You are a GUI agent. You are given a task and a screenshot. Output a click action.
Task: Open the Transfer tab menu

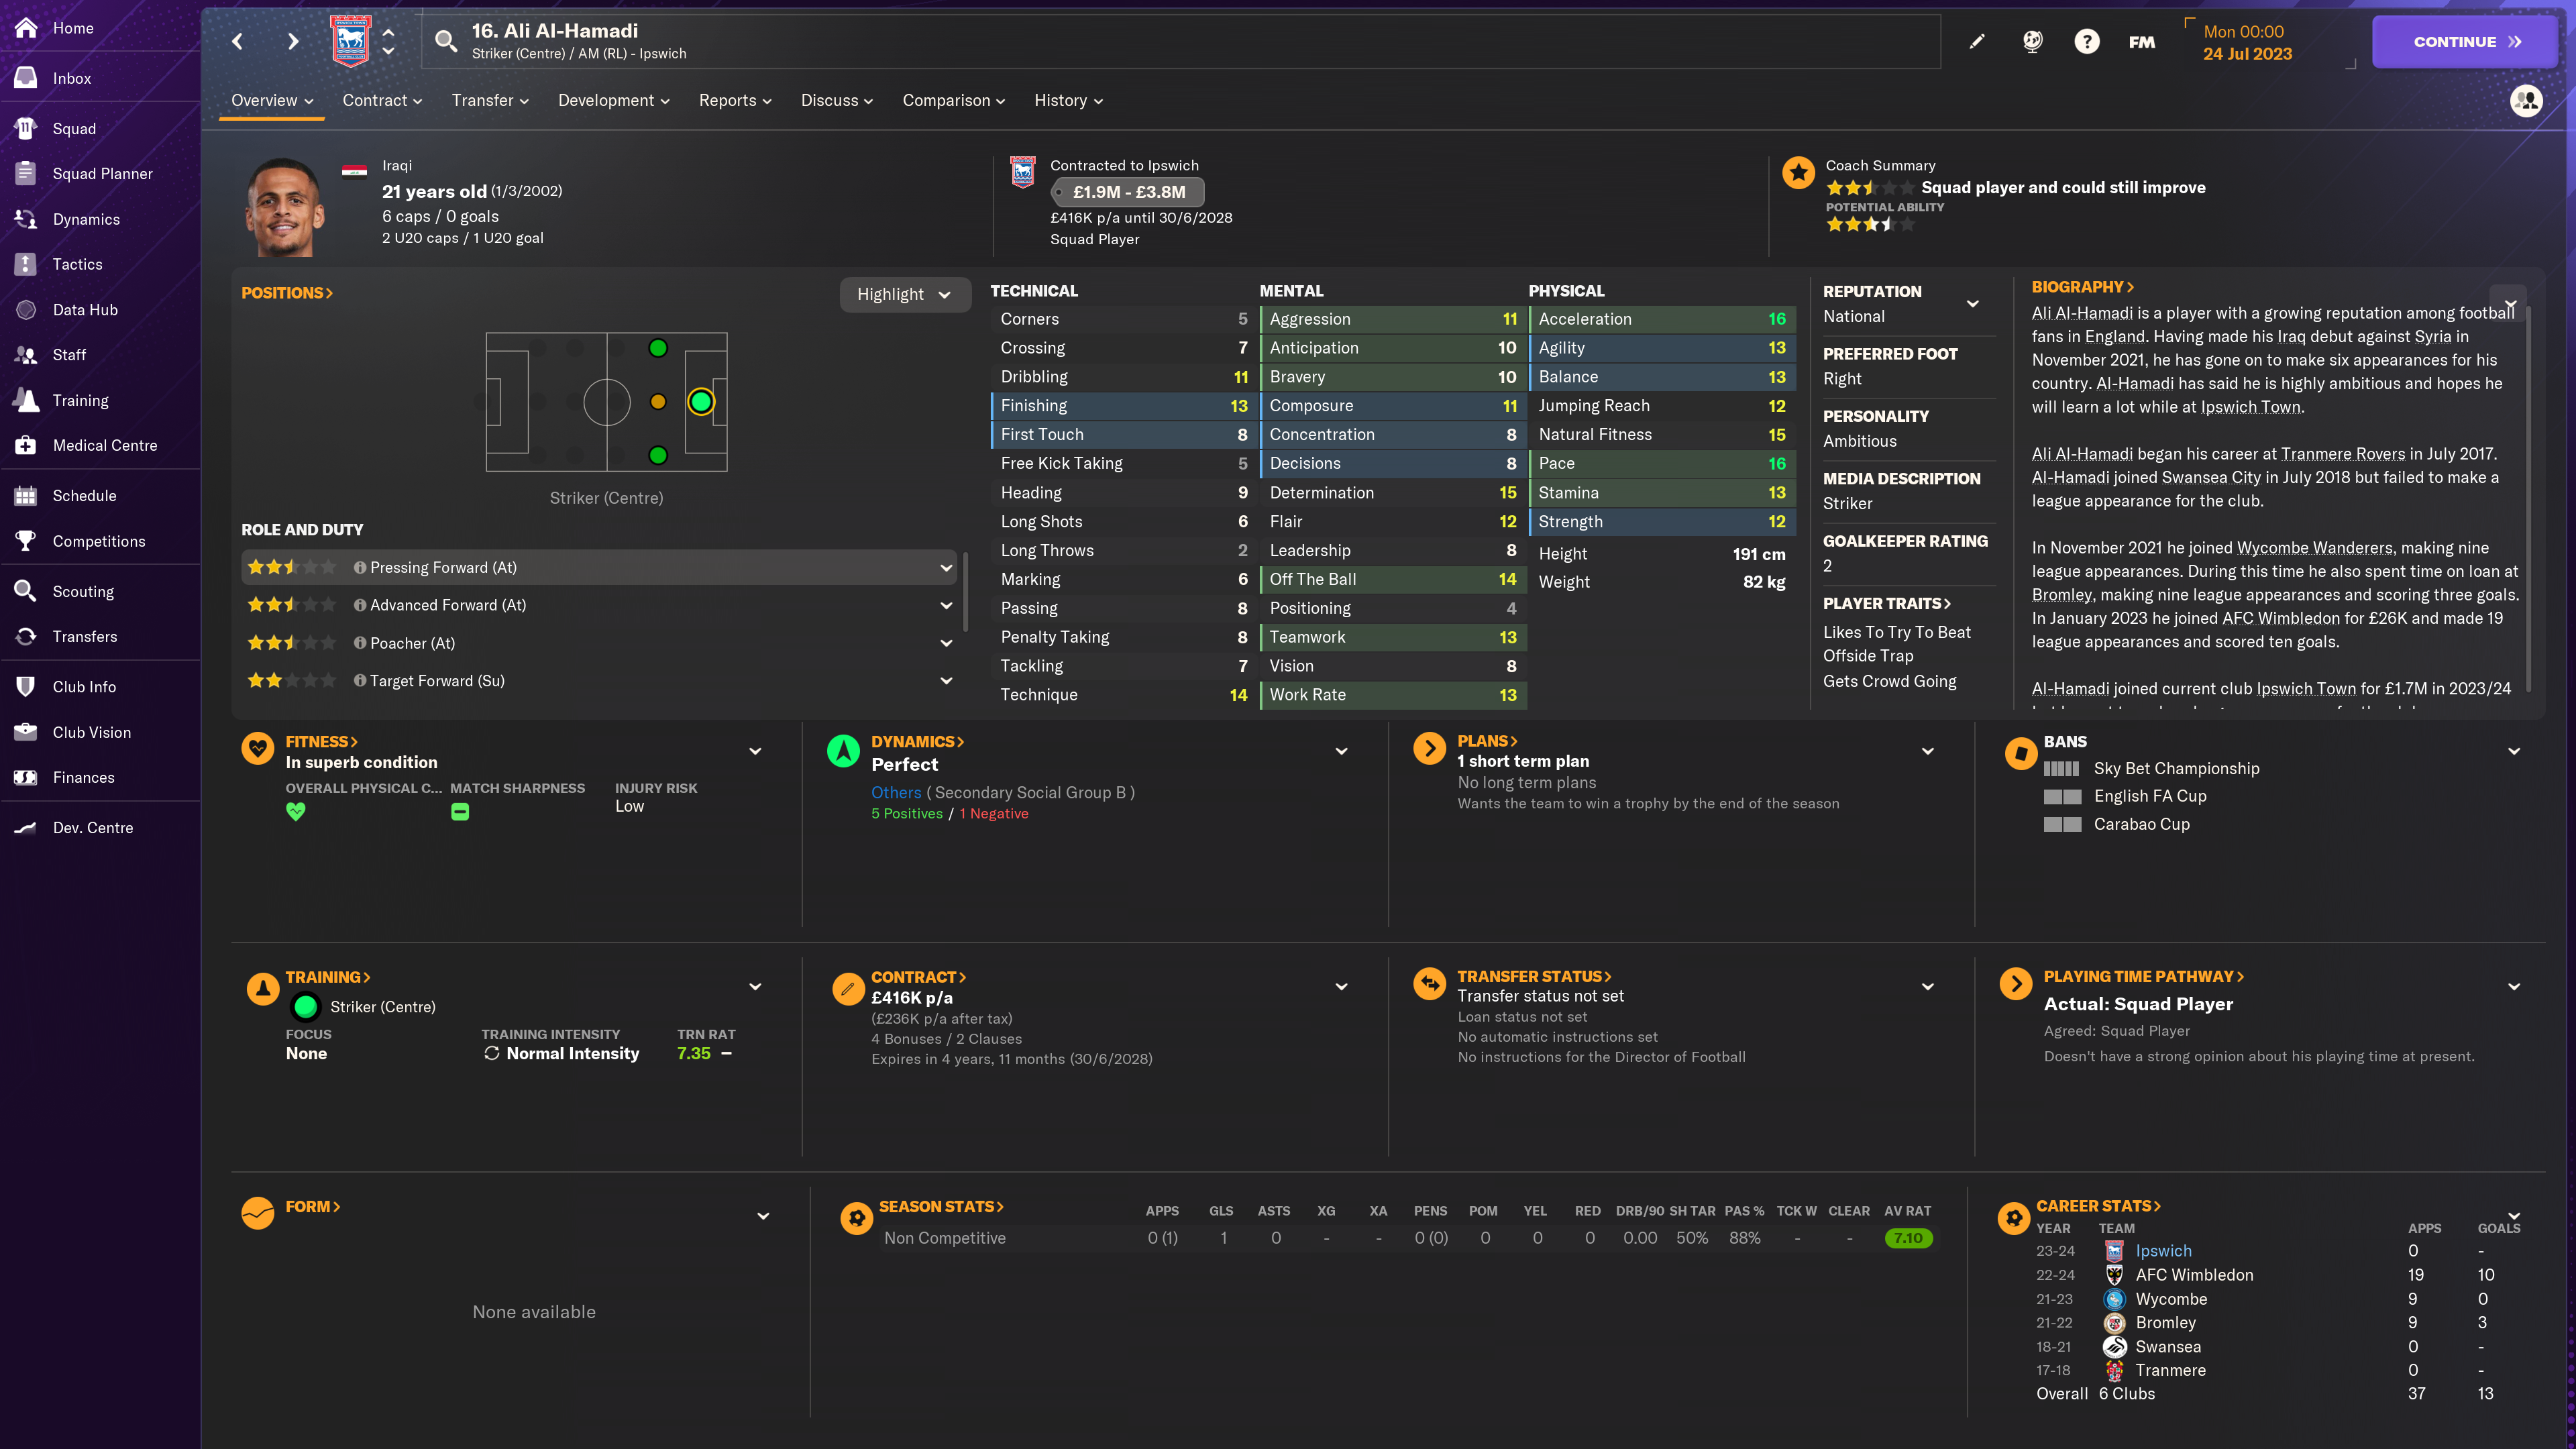(490, 100)
